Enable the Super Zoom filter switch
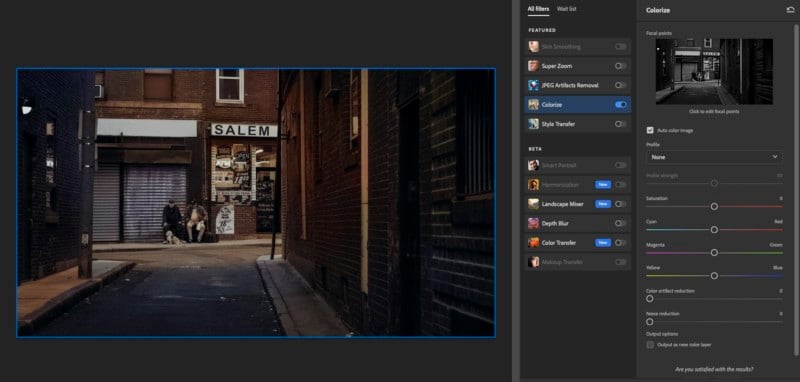800x382 pixels. [620, 66]
